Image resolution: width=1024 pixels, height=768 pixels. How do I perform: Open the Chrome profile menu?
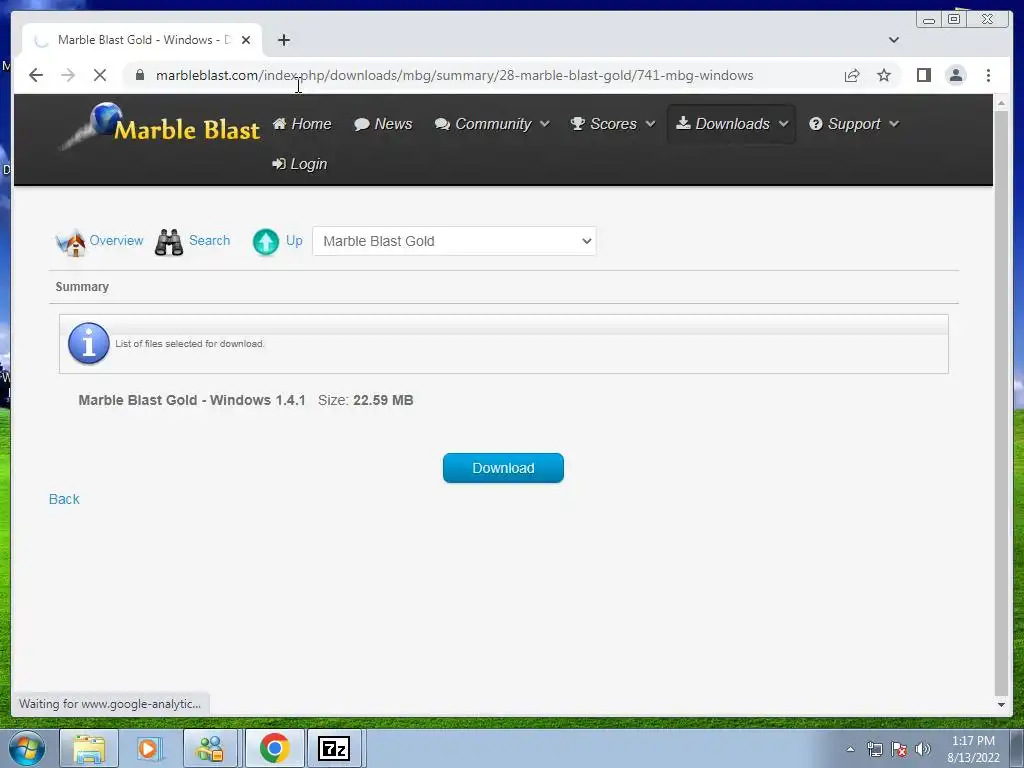(956, 75)
